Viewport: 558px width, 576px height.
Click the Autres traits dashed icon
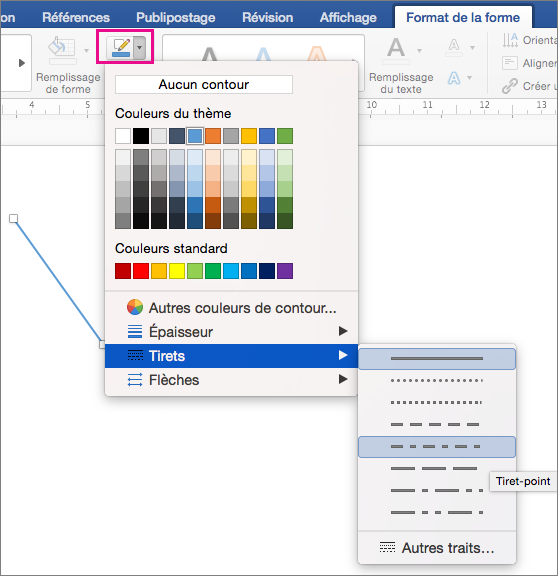coord(387,547)
